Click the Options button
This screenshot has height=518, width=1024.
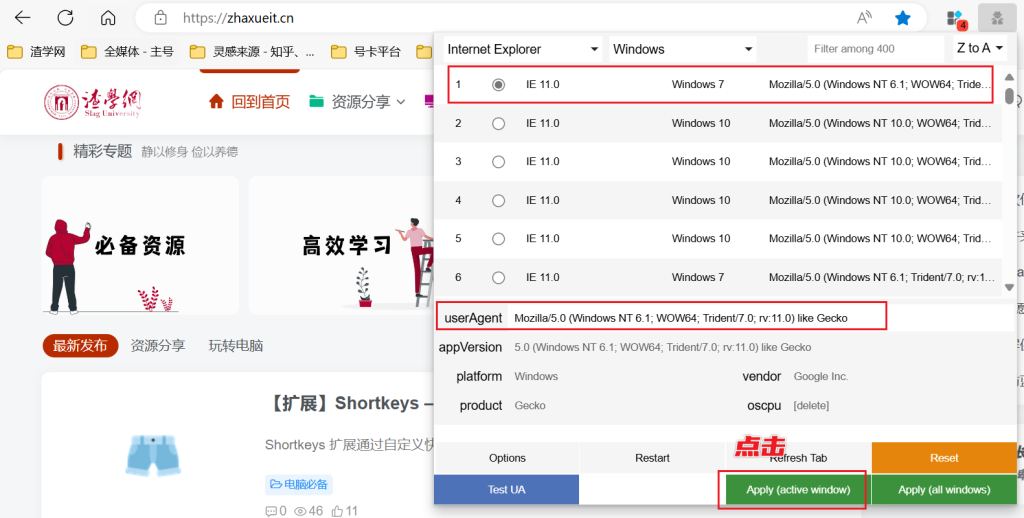(507, 458)
